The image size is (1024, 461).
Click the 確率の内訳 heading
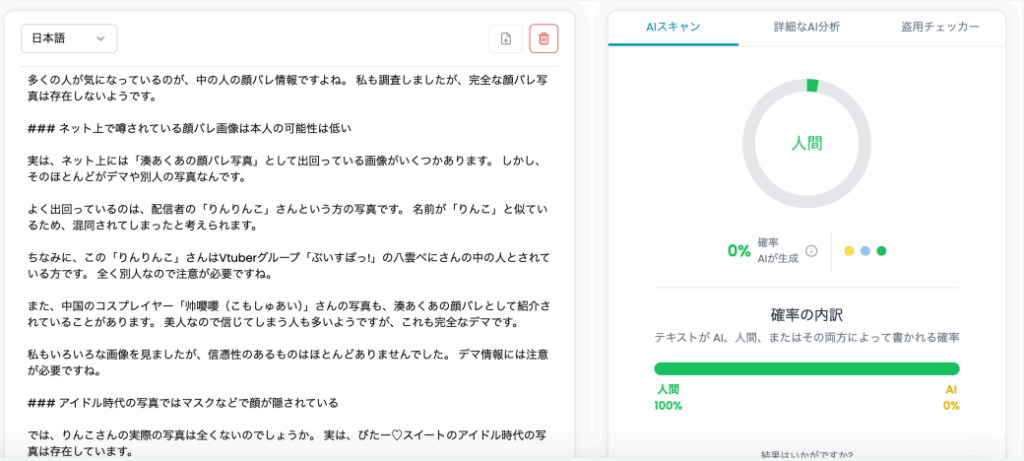(x=806, y=313)
